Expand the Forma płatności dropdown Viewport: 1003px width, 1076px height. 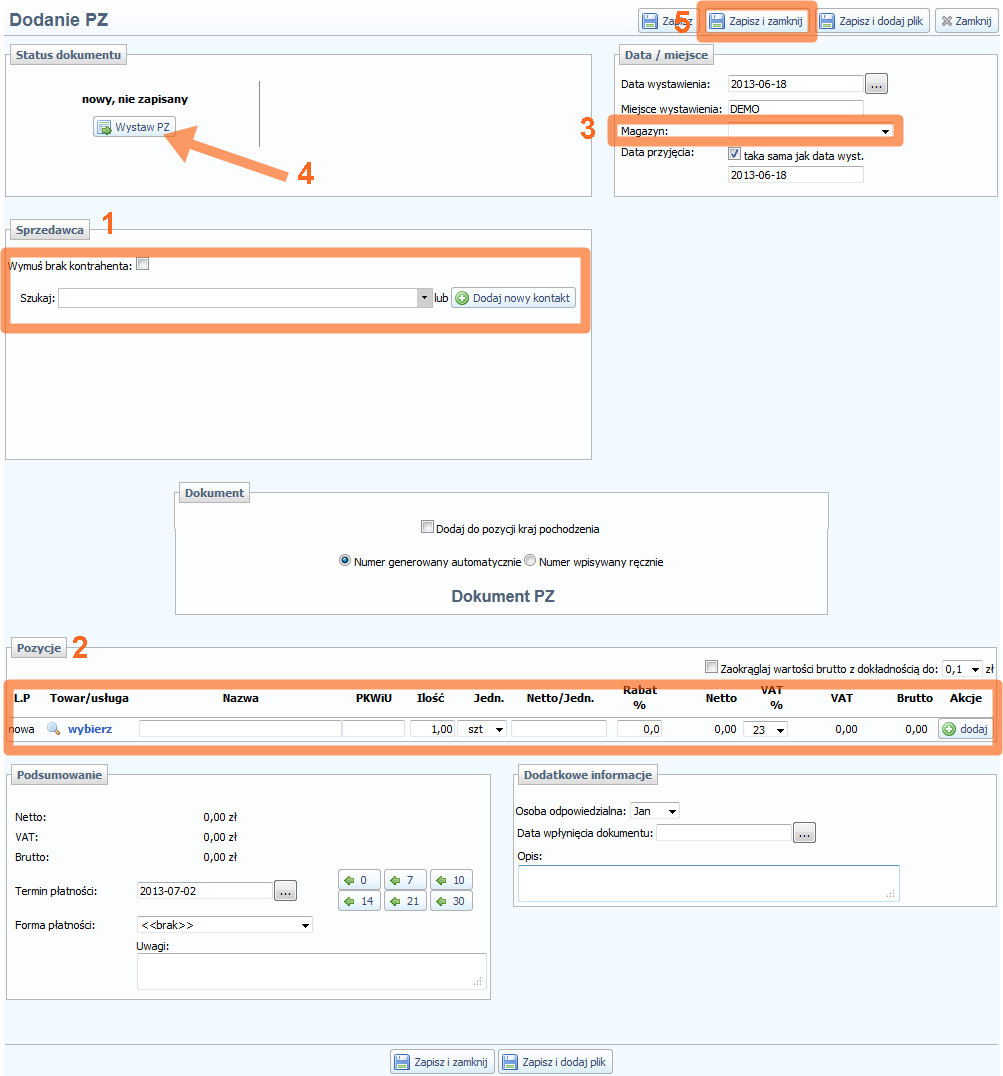(x=224, y=925)
